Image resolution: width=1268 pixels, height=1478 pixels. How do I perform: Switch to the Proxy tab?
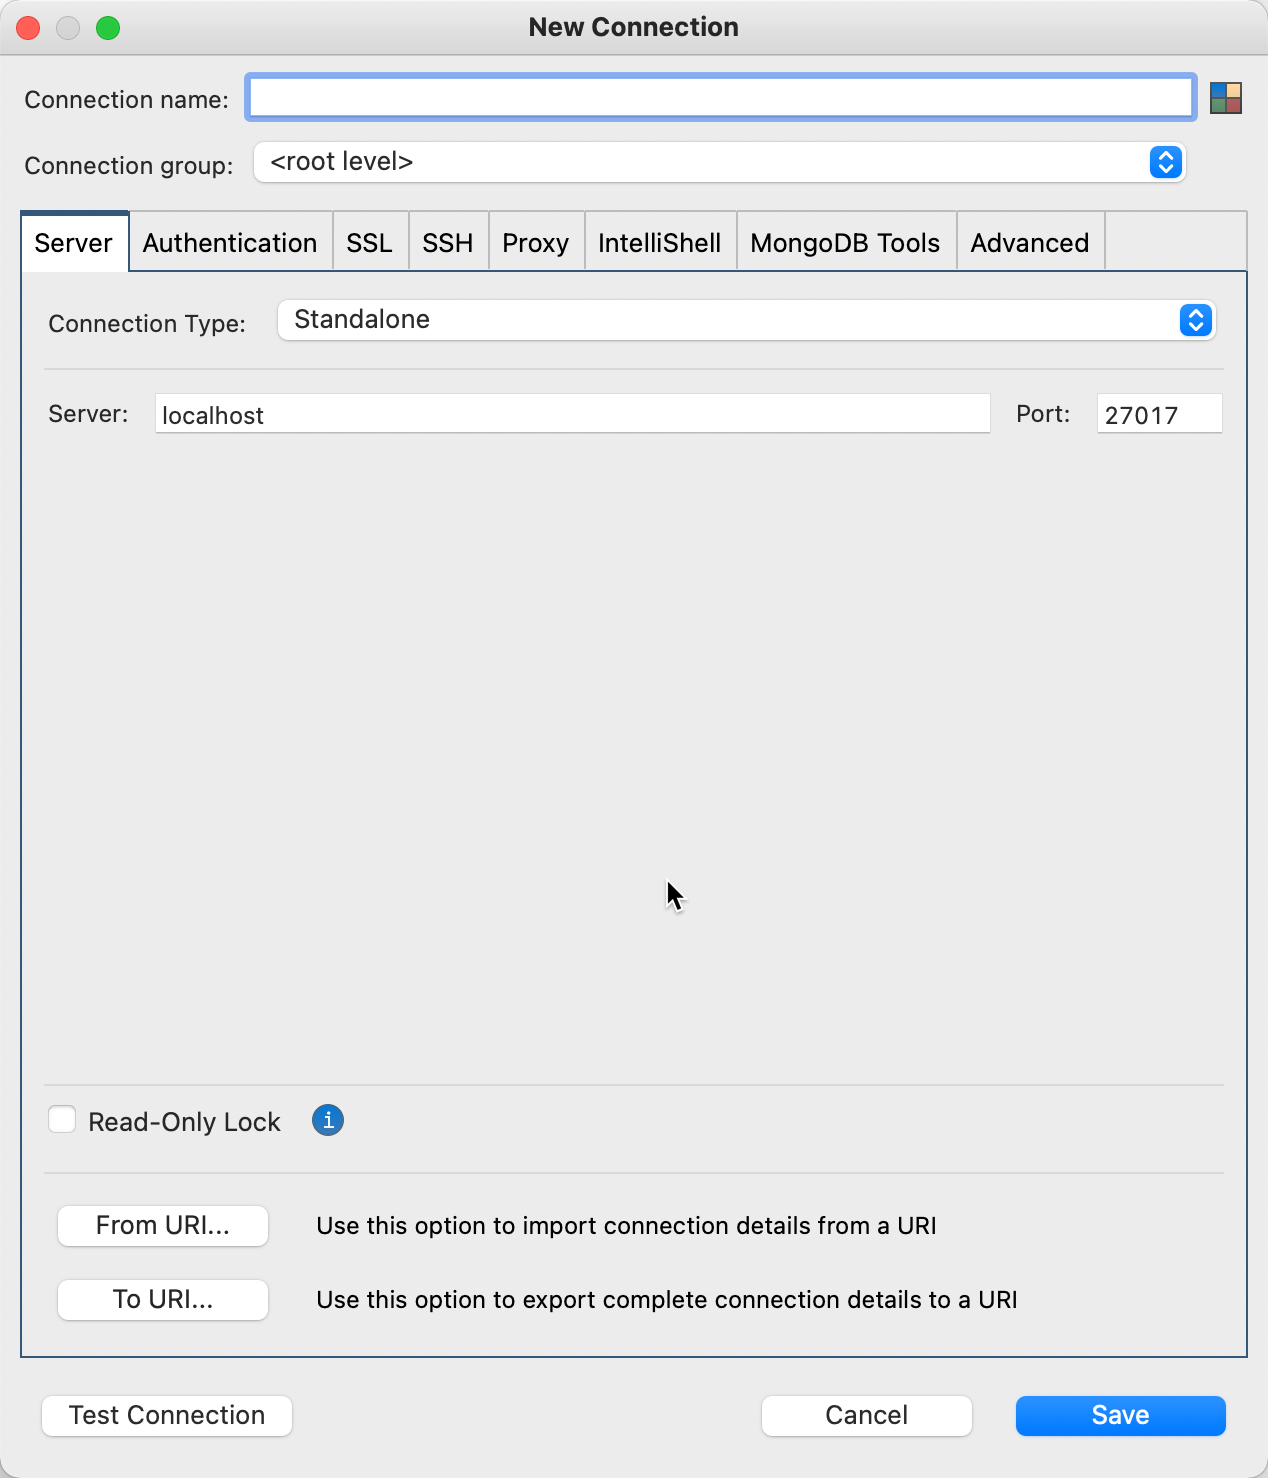click(x=535, y=242)
